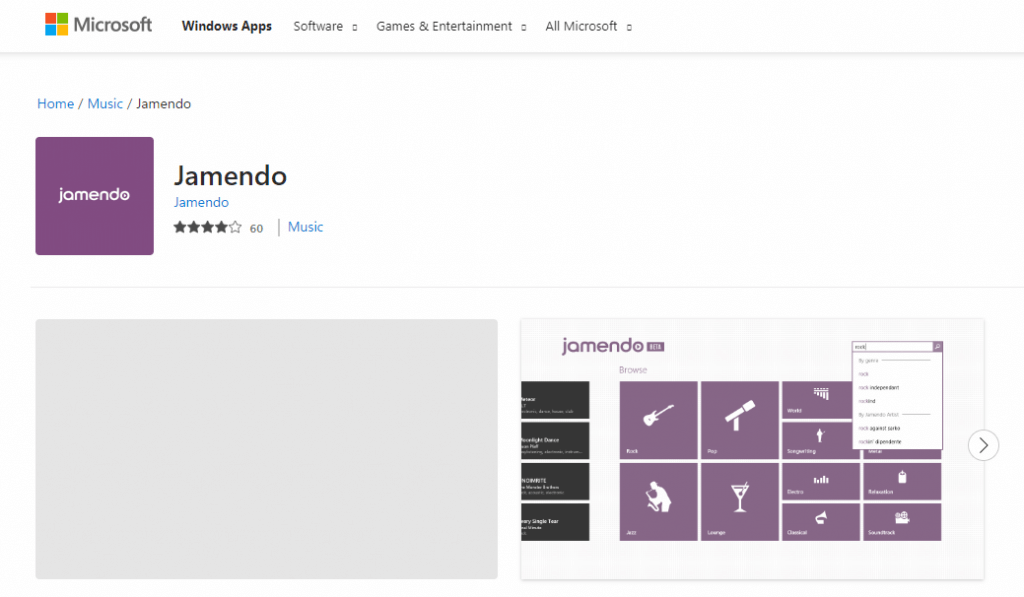Go to Home in the breadcrumb
The width and height of the screenshot is (1024, 597).
click(56, 104)
